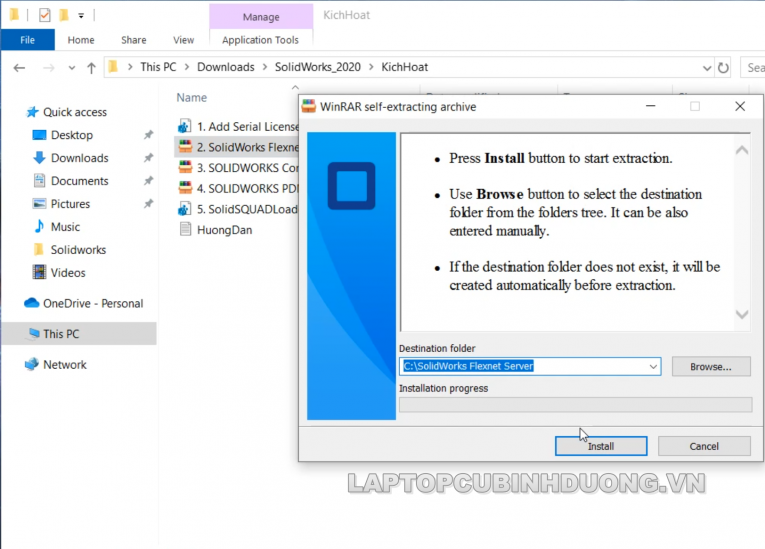Click the quick access toolbar folder icon
This screenshot has height=549, width=765.
(14, 15)
